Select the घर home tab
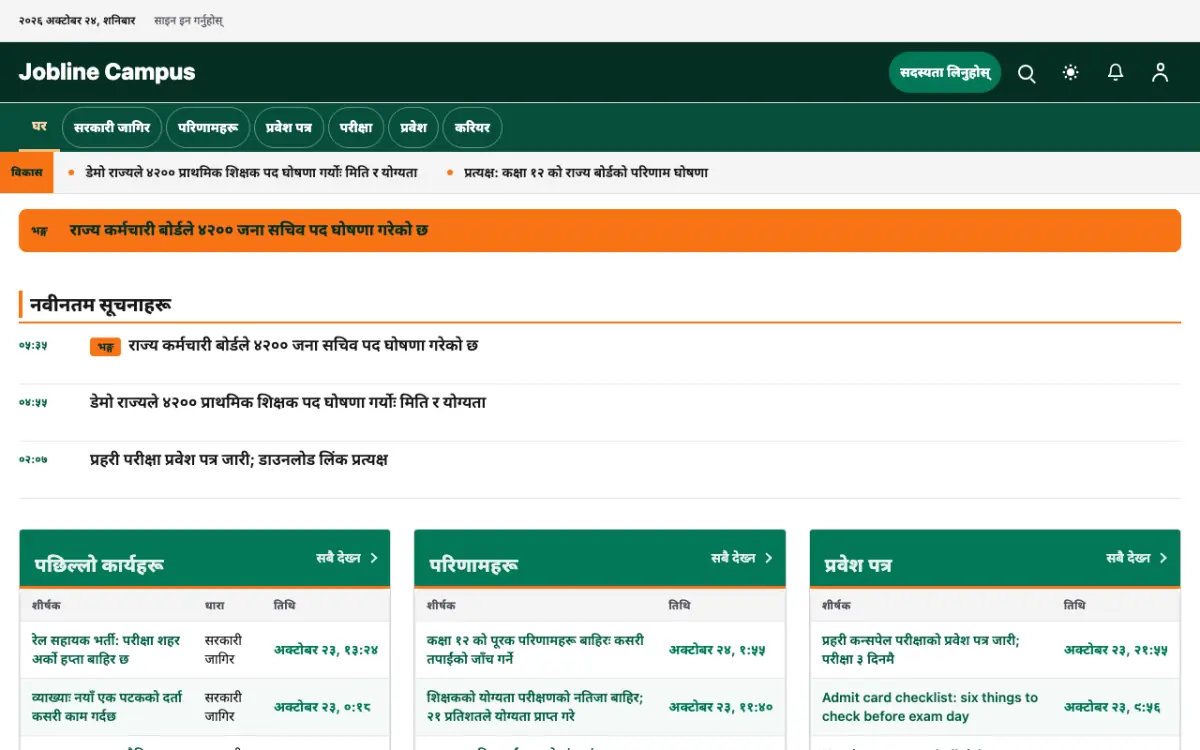Viewport: 1200px width, 750px height. (x=40, y=127)
